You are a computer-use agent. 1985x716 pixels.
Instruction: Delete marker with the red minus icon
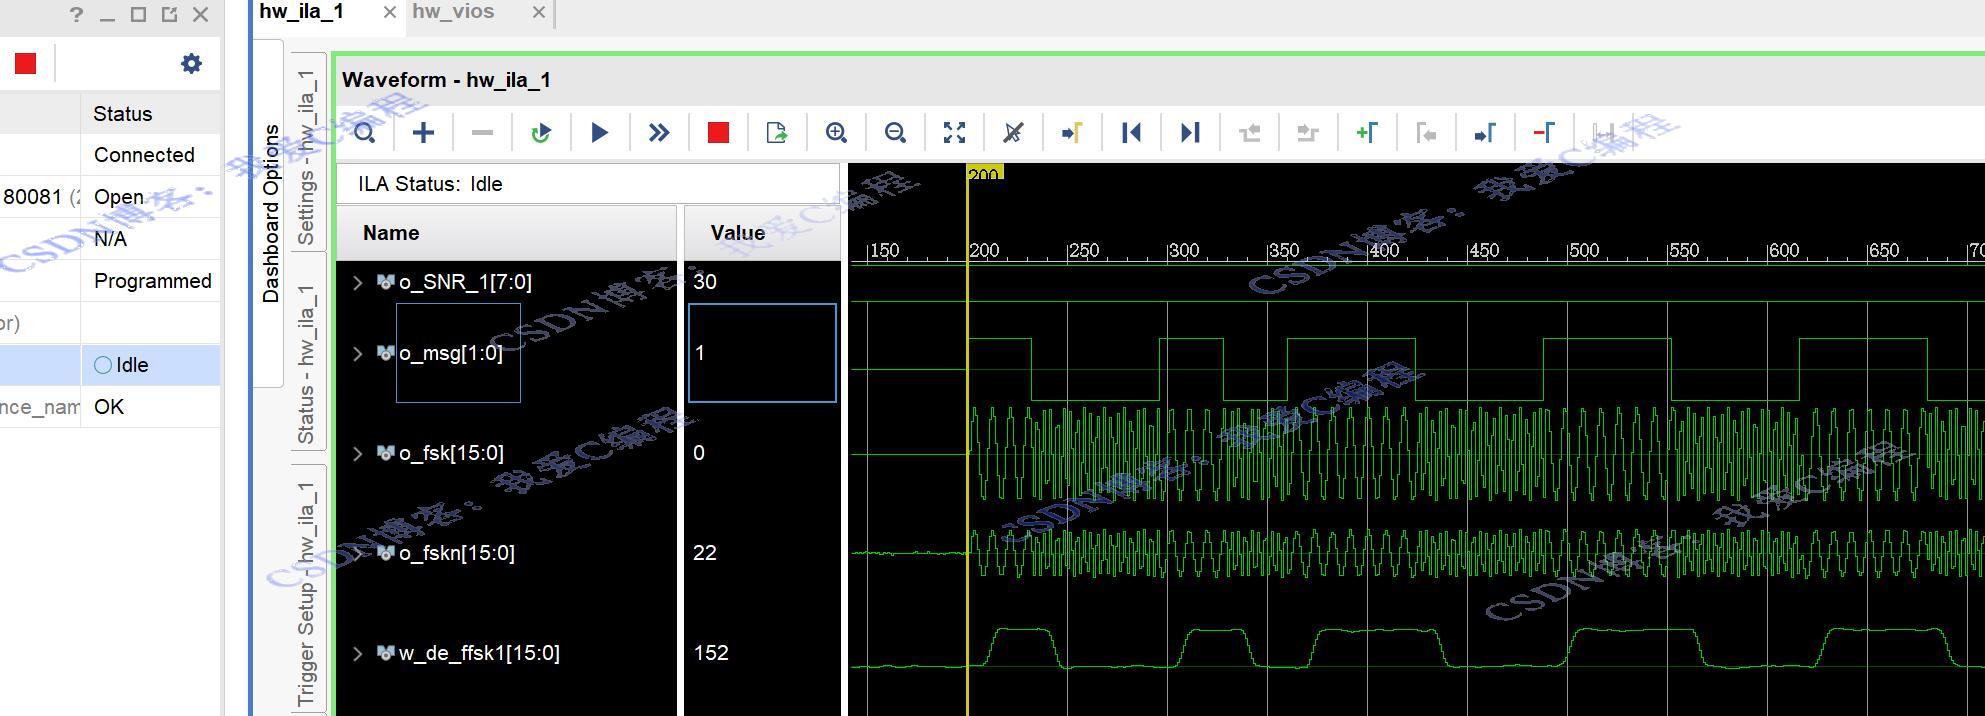[1544, 133]
